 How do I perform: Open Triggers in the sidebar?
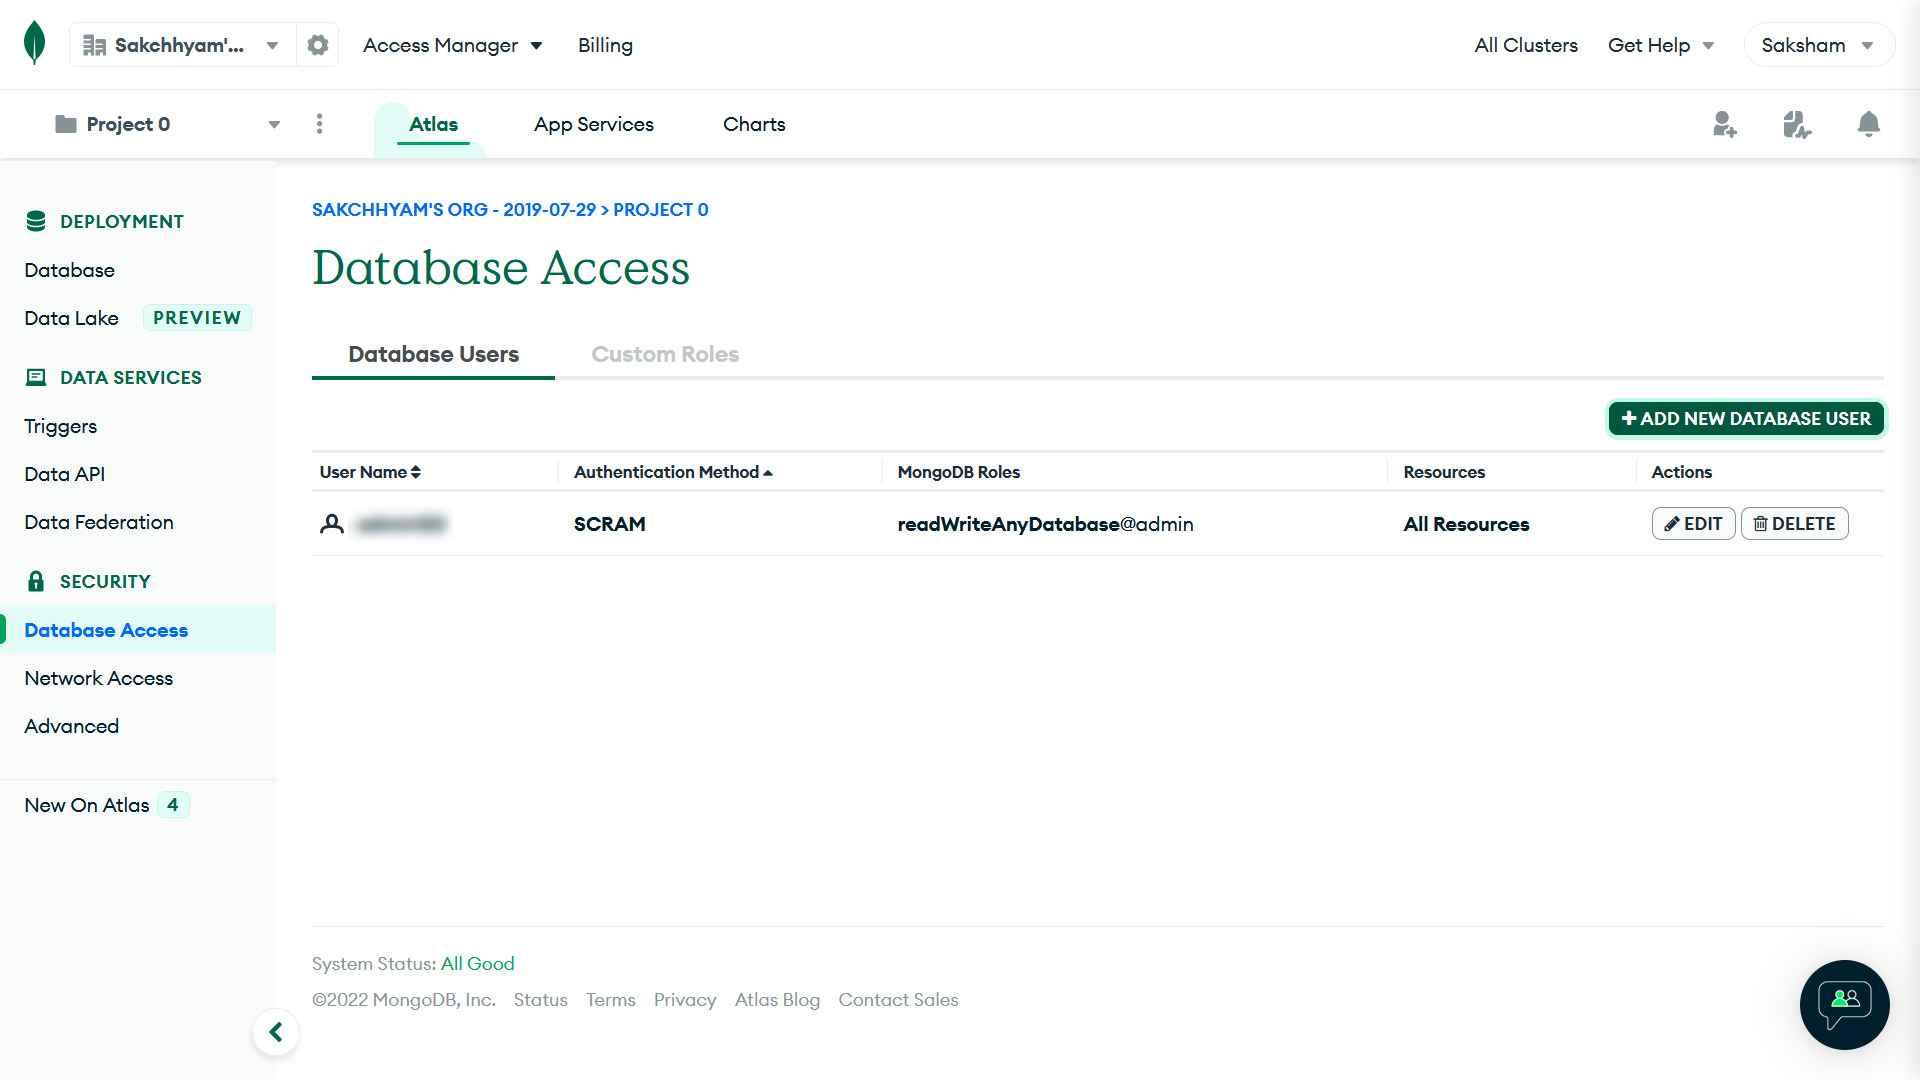[61, 426]
